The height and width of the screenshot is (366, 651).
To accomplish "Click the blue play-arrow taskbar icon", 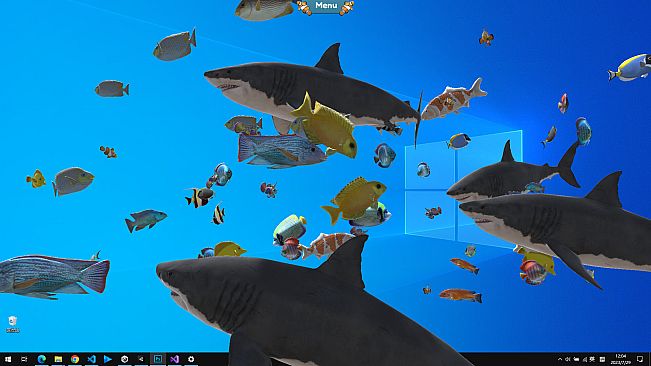I will (108, 359).
